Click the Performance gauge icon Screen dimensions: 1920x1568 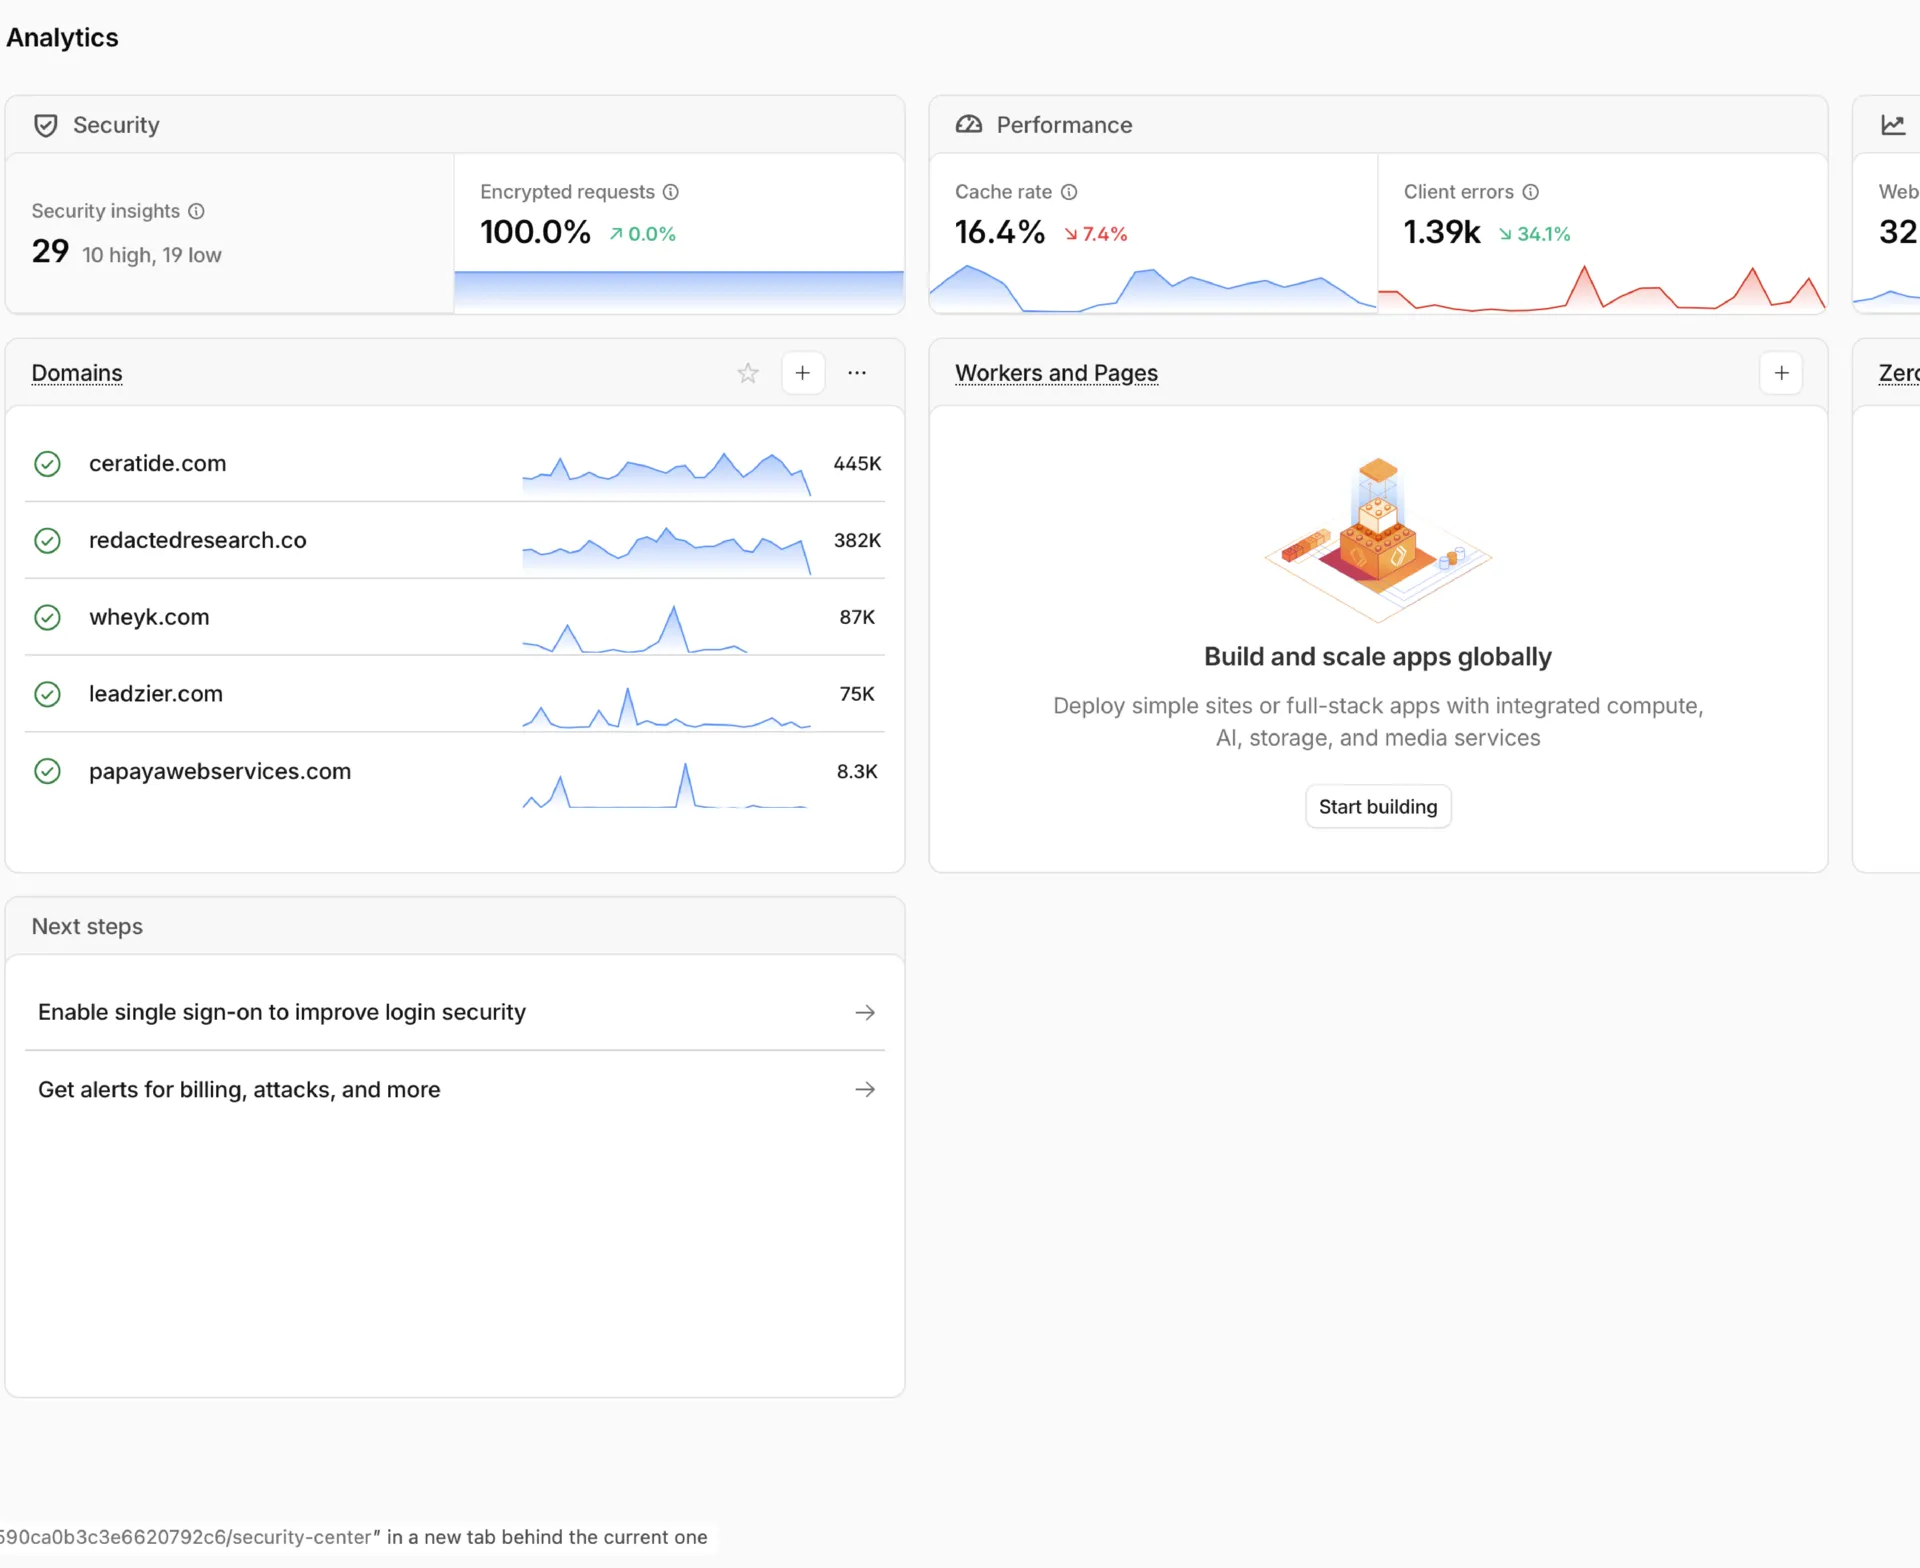(x=969, y=124)
